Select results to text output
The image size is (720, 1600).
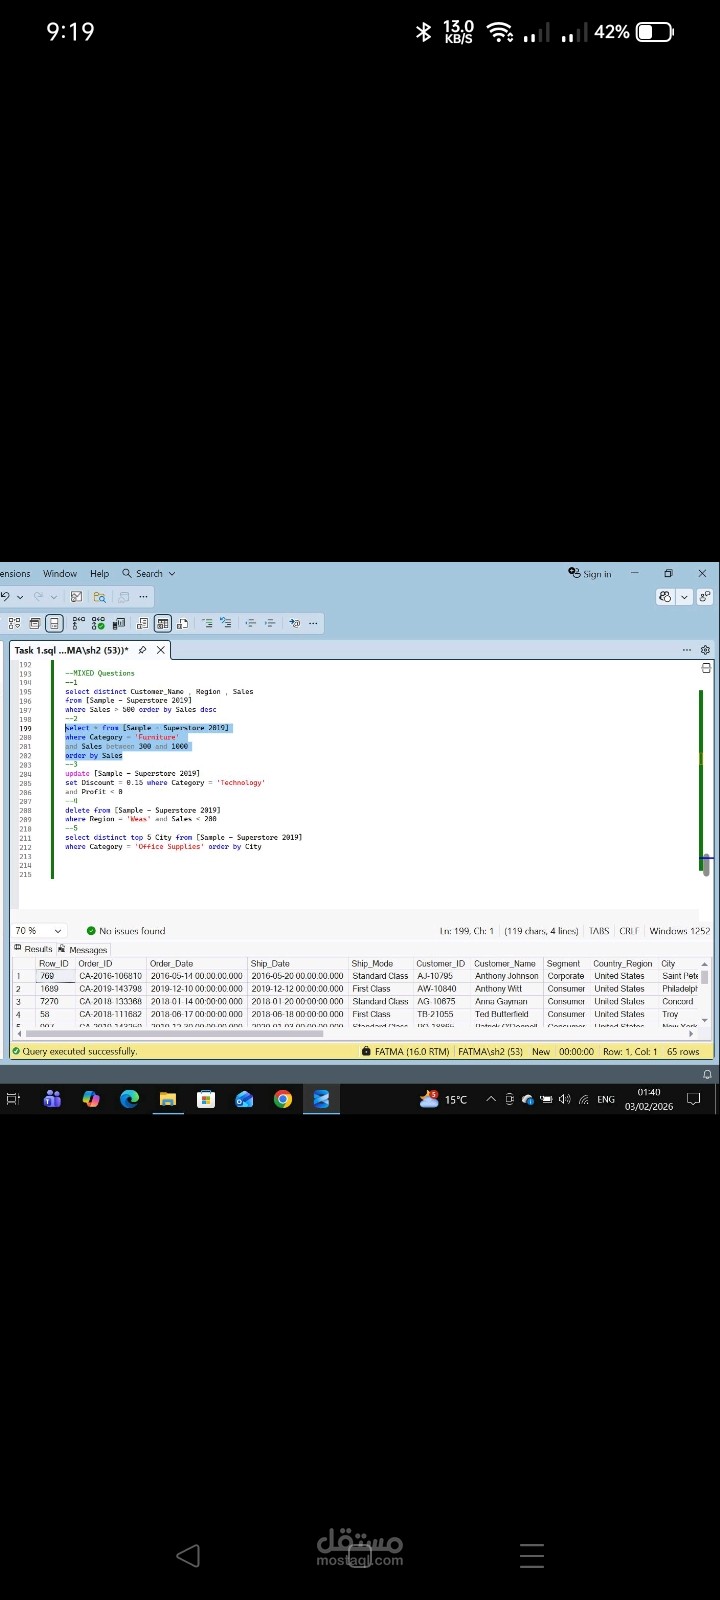click(x=142, y=623)
